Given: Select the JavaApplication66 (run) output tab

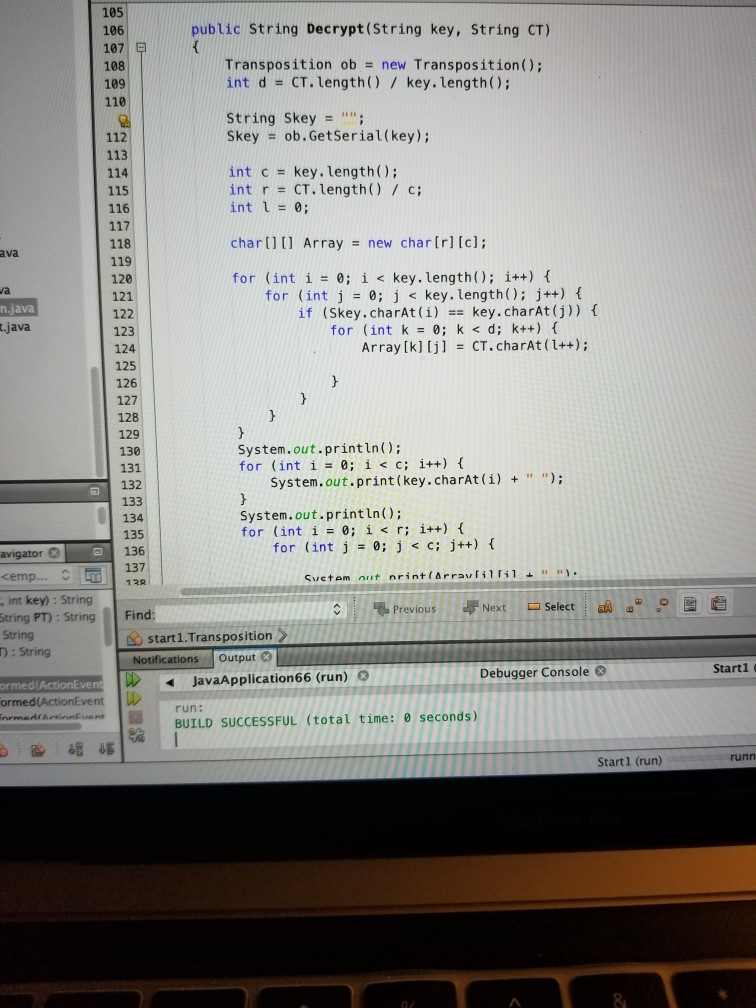Looking at the screenshot, I should [269, 678].
